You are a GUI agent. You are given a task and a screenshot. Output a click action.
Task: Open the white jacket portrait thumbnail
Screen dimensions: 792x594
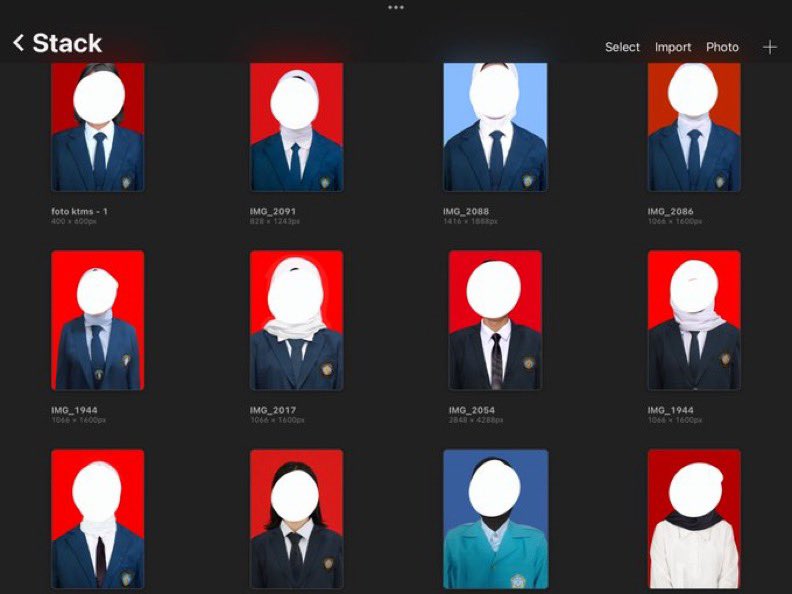tap(694, 519)
